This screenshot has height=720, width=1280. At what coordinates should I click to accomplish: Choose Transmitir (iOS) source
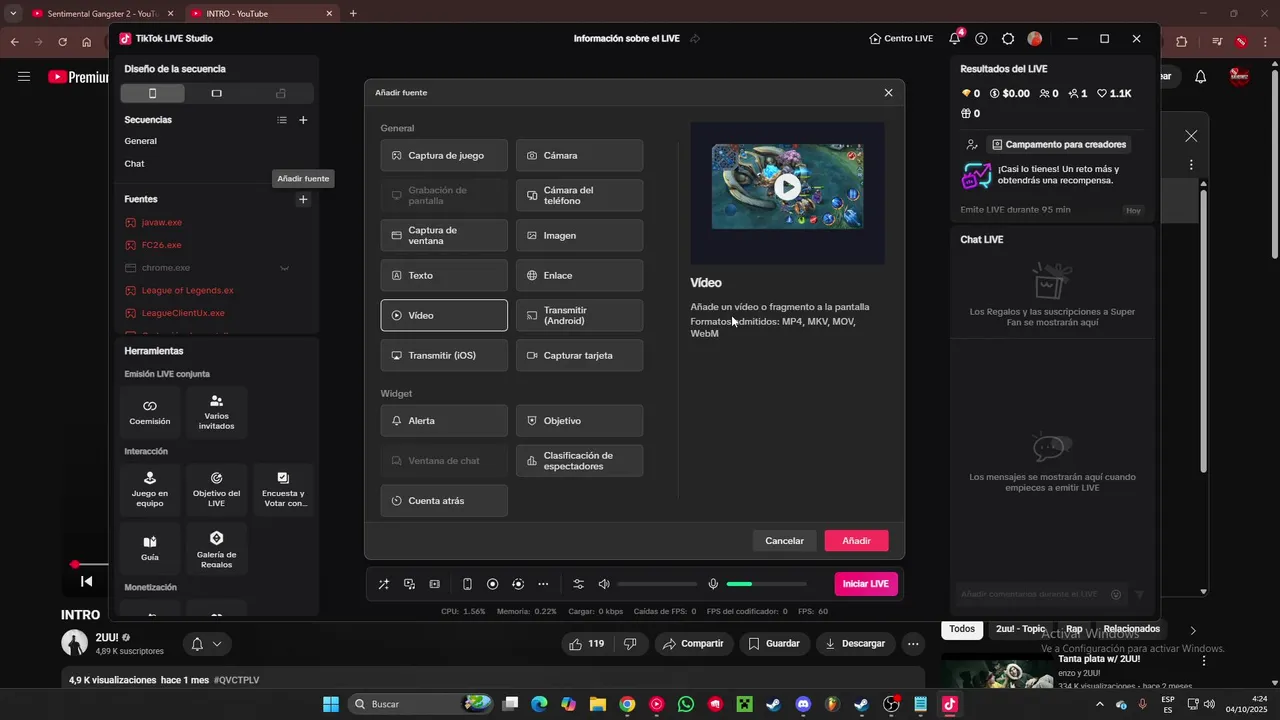(444, 355)
